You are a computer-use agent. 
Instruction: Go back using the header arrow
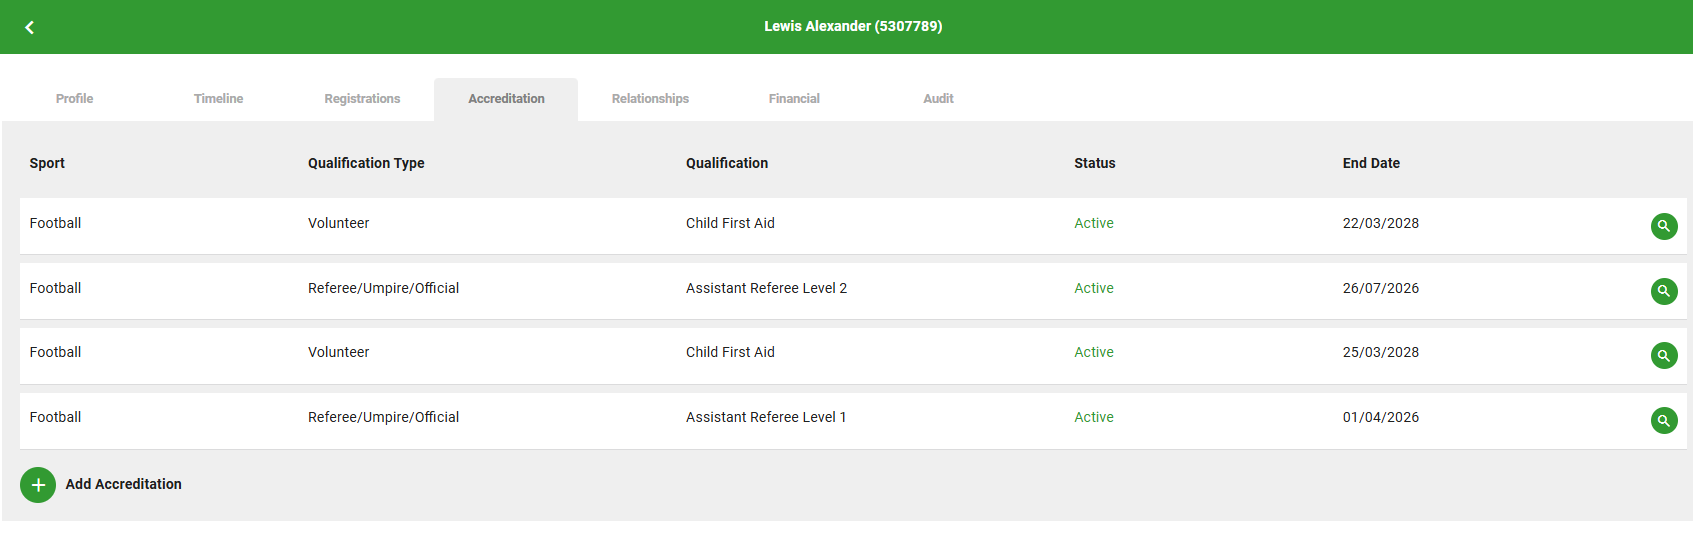click(30, 27)
